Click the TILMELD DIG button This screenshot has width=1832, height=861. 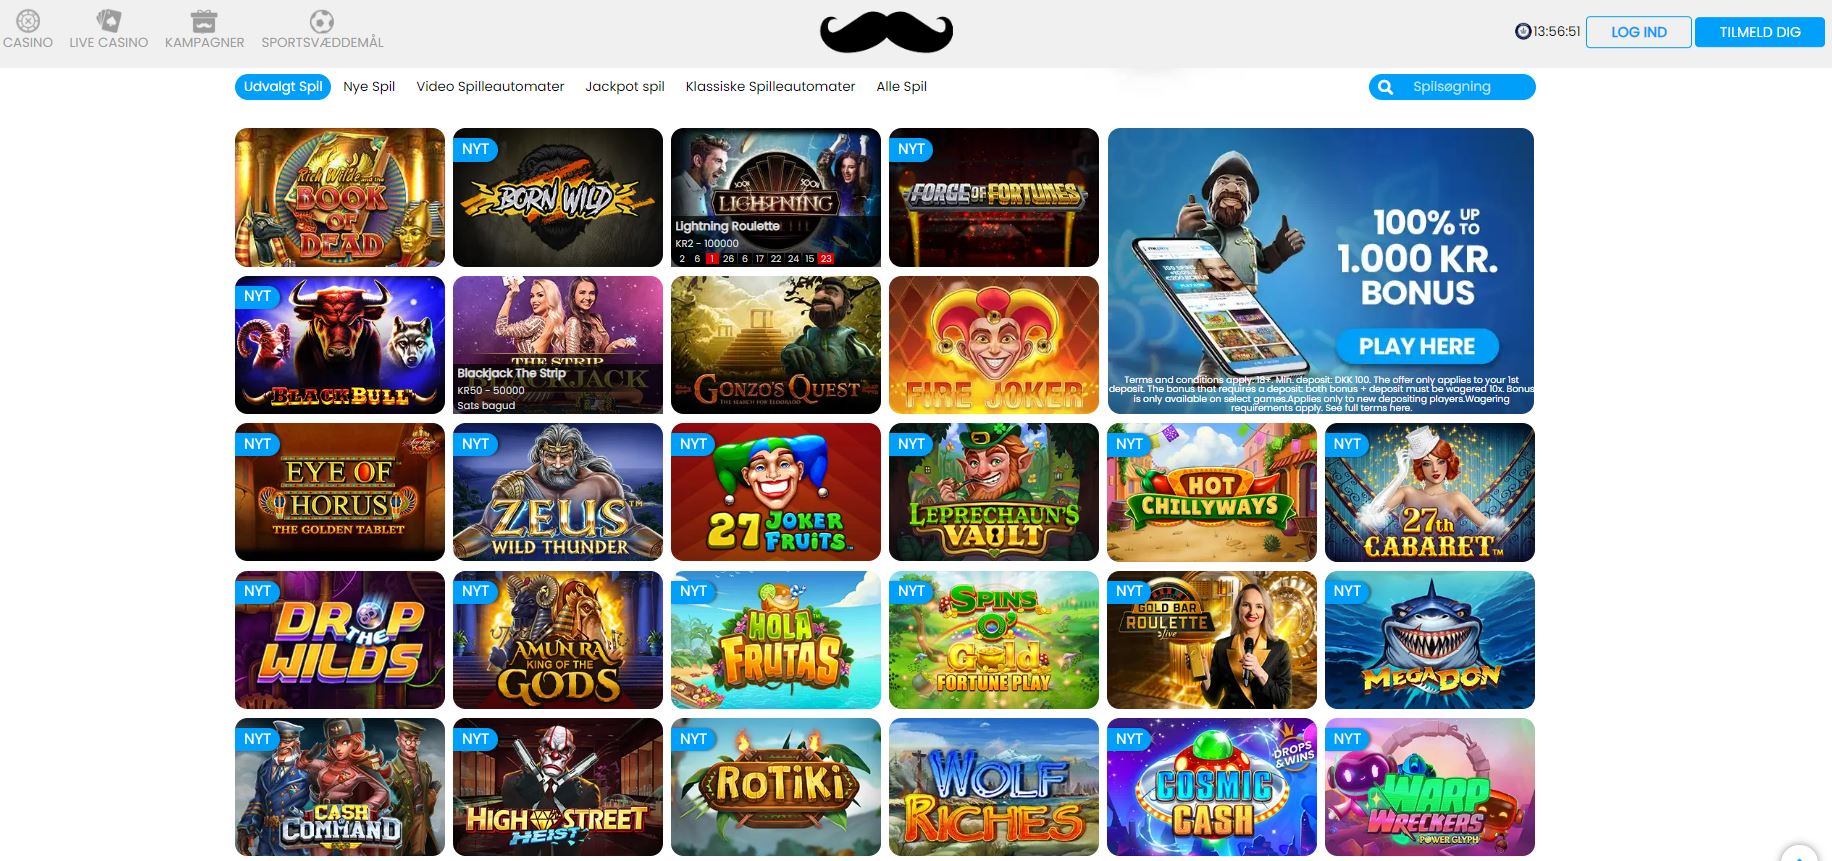pyautogui.click(x=1760, y=32)
